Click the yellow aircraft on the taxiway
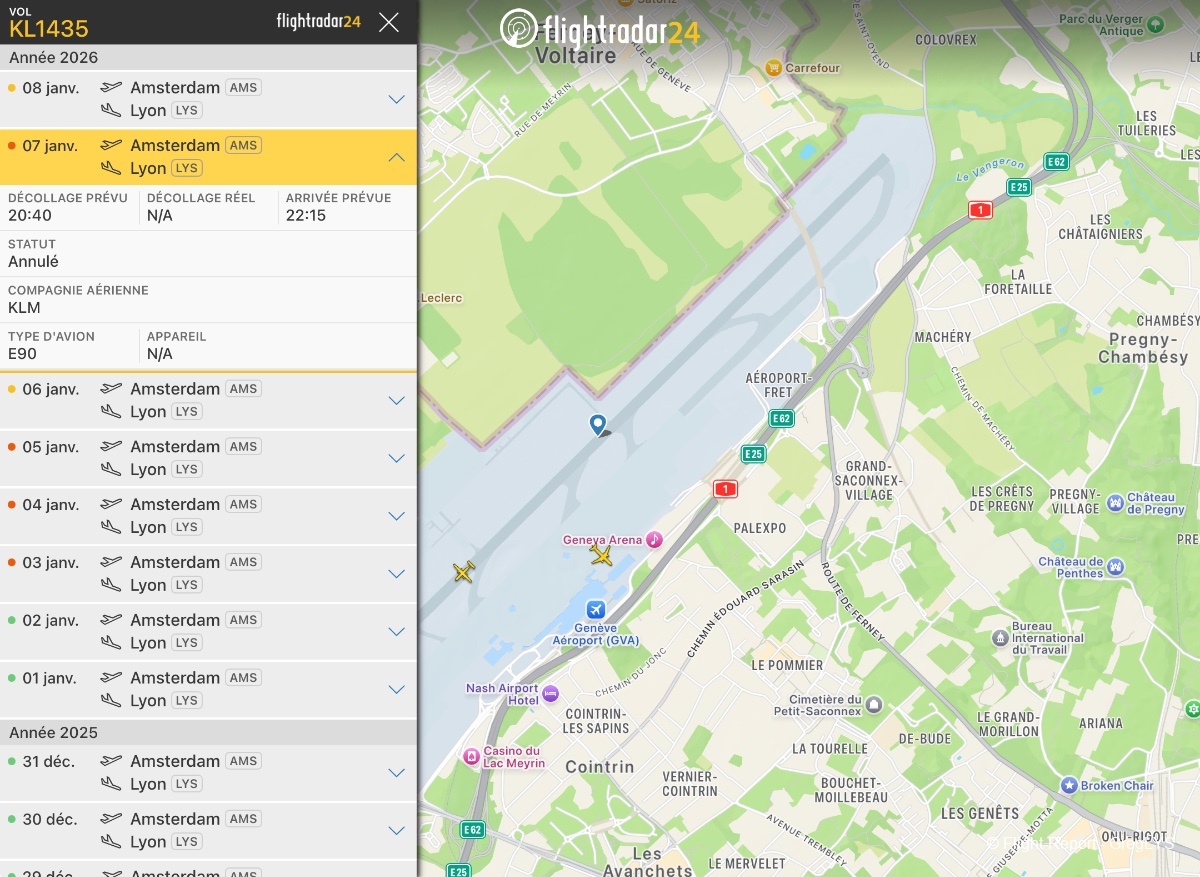 point(464,571)
